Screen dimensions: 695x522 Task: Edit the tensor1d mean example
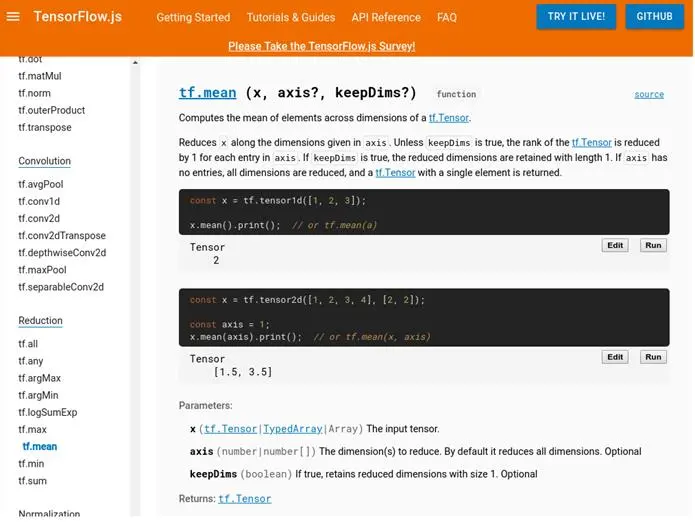click(615, 245)
